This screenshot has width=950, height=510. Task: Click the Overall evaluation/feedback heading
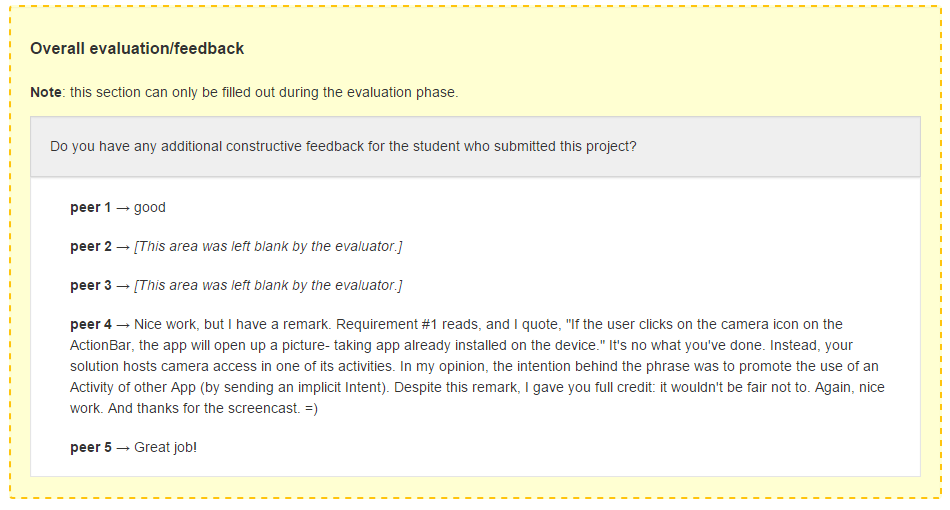[137, 48]
